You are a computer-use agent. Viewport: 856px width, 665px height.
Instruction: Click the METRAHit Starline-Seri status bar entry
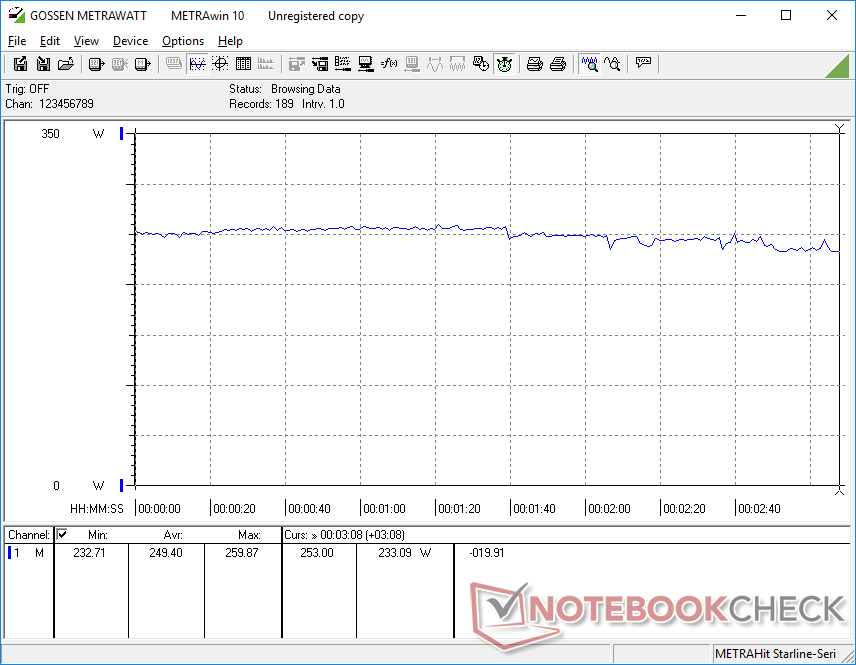(775, 654)
